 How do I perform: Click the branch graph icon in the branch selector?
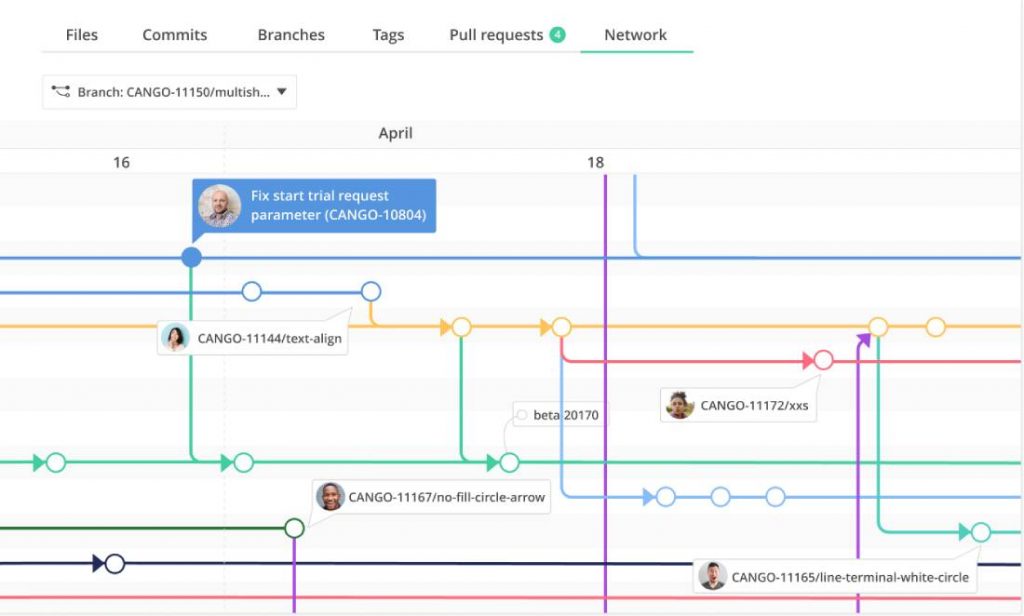pyautogui.click(x=59, y=91)
